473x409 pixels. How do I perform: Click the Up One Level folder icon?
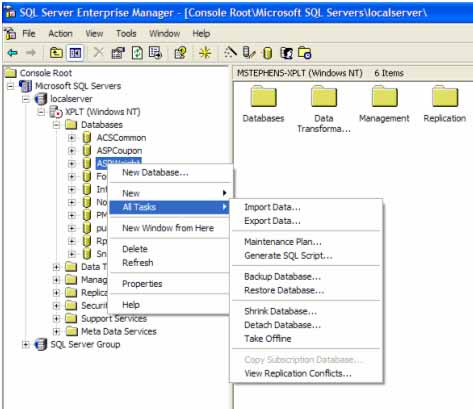pos(56,53)
